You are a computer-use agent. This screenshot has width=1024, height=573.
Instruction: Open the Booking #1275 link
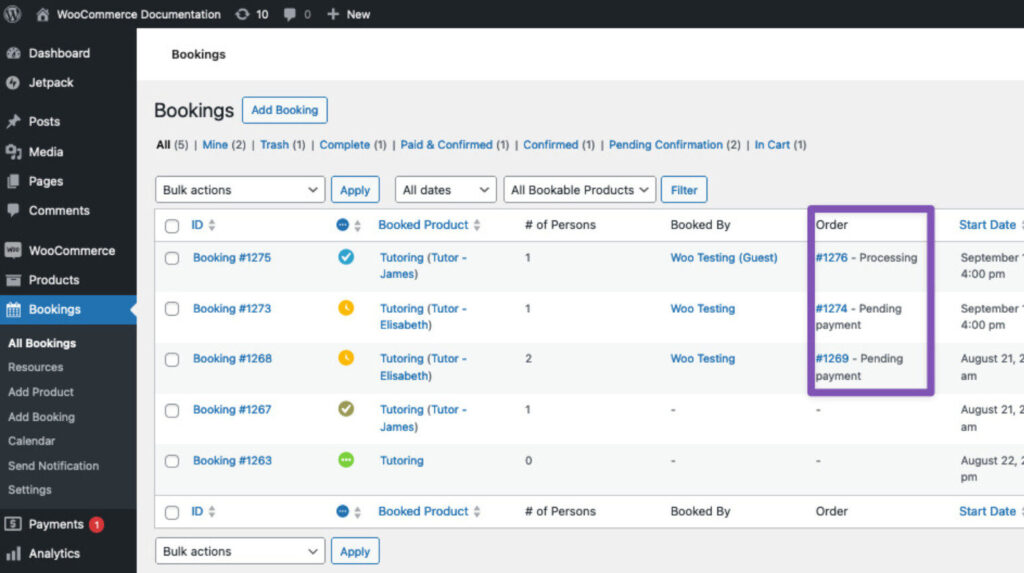pyautogui.click(x=232, y=257)
